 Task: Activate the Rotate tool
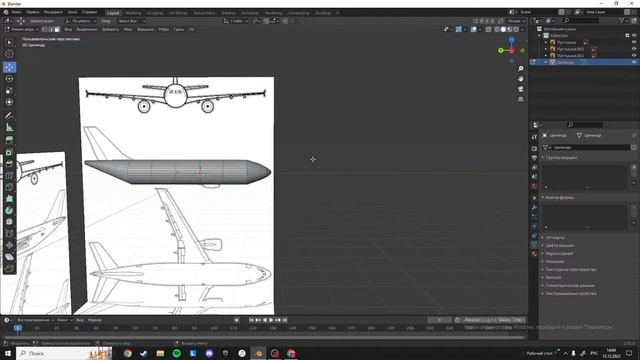coord(9,79)
